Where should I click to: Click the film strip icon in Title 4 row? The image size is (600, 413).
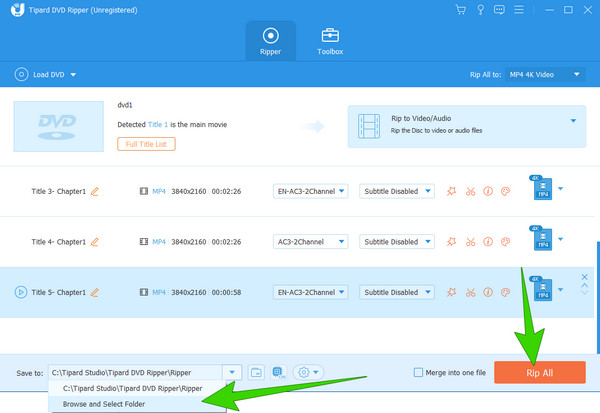pos(143,242)
